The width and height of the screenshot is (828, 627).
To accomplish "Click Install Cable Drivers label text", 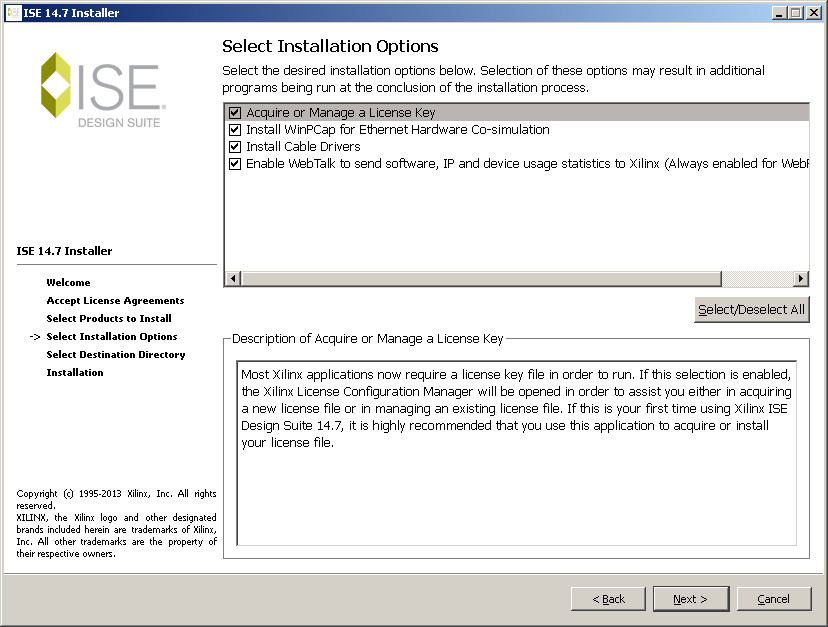I will click(x=303, y=146).
